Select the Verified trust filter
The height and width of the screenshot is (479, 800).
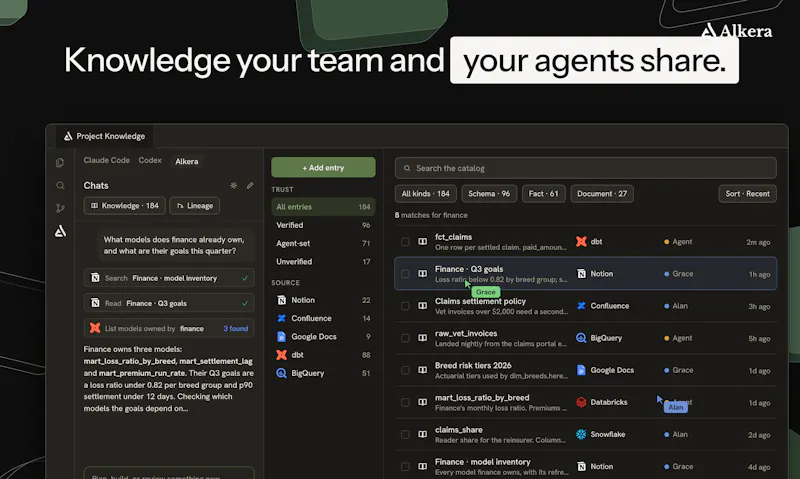(323, 225)
